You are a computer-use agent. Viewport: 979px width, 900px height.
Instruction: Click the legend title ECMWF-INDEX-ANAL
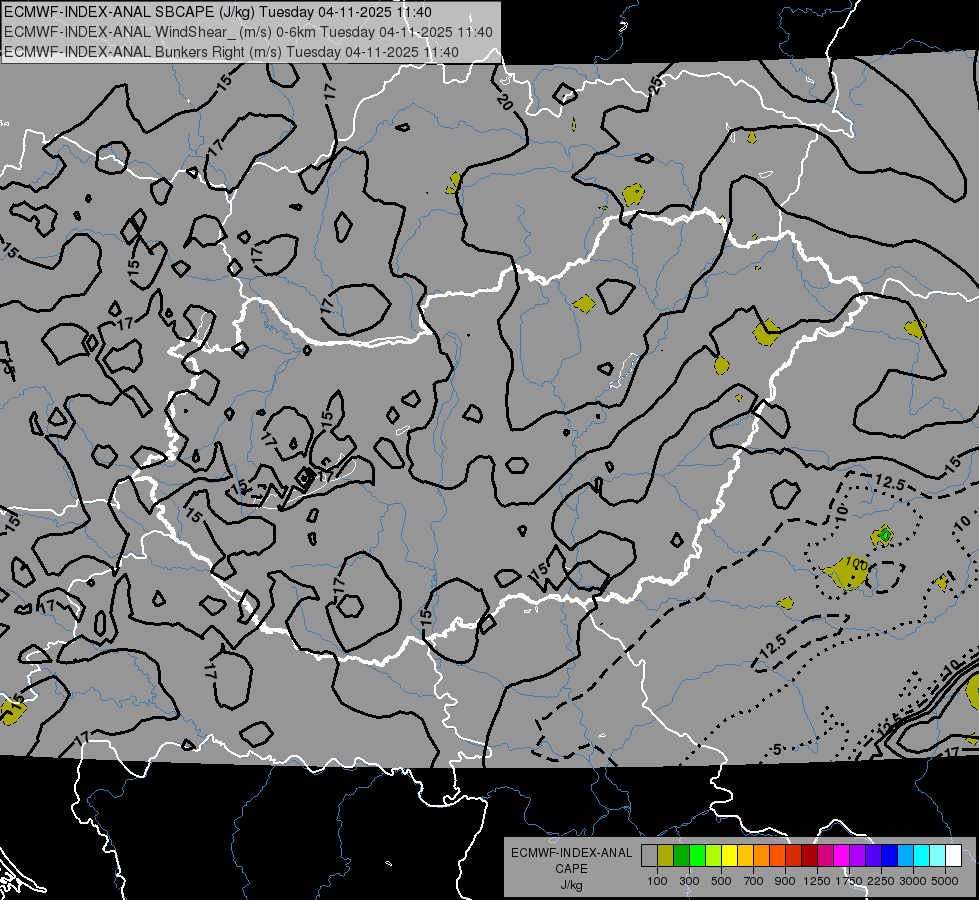571,853
